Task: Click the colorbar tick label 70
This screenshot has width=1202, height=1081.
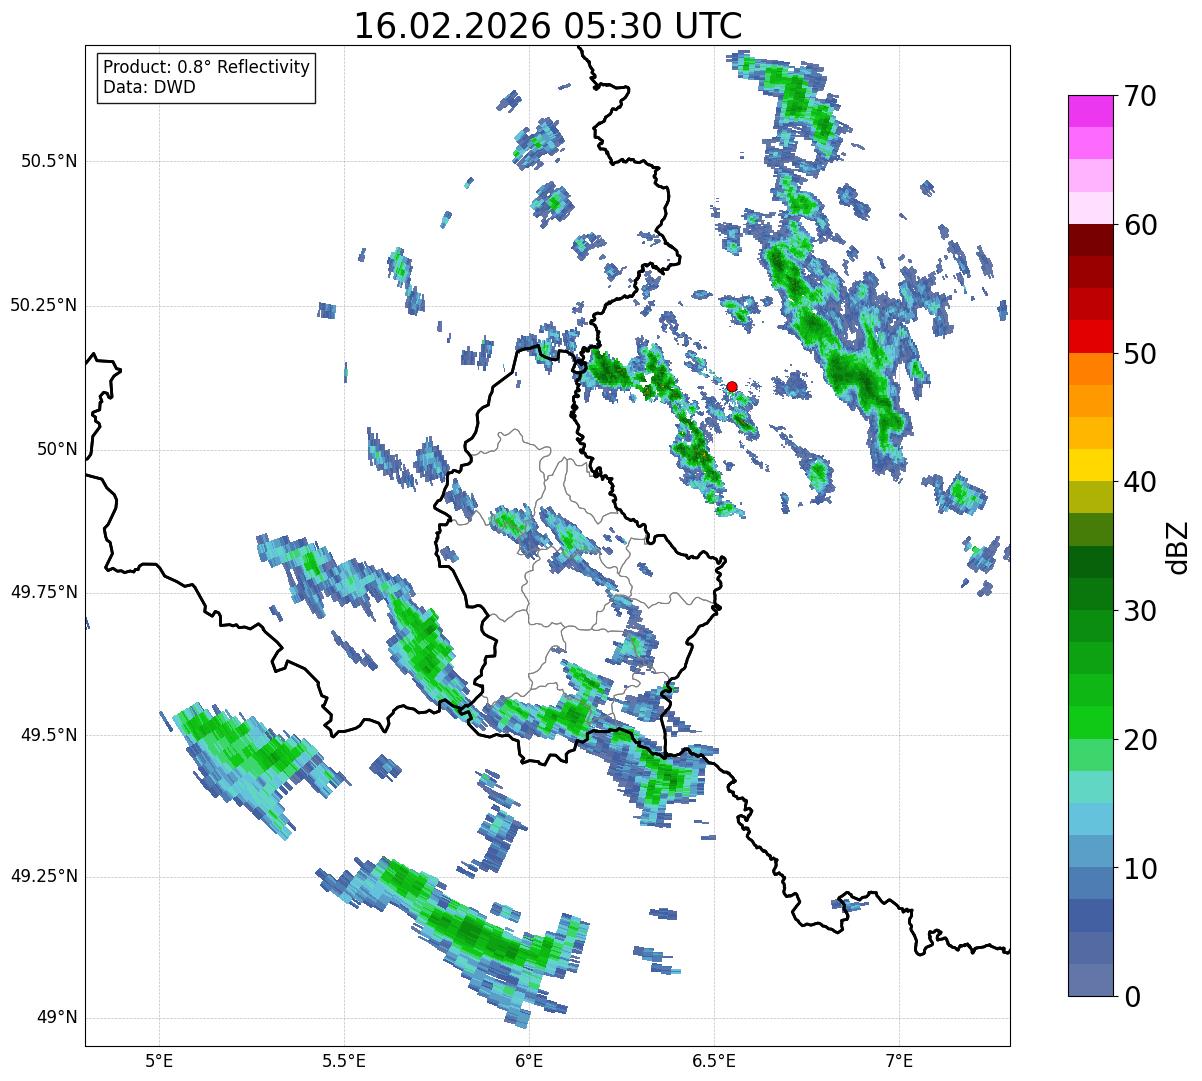Action: tap(1140, 96)
